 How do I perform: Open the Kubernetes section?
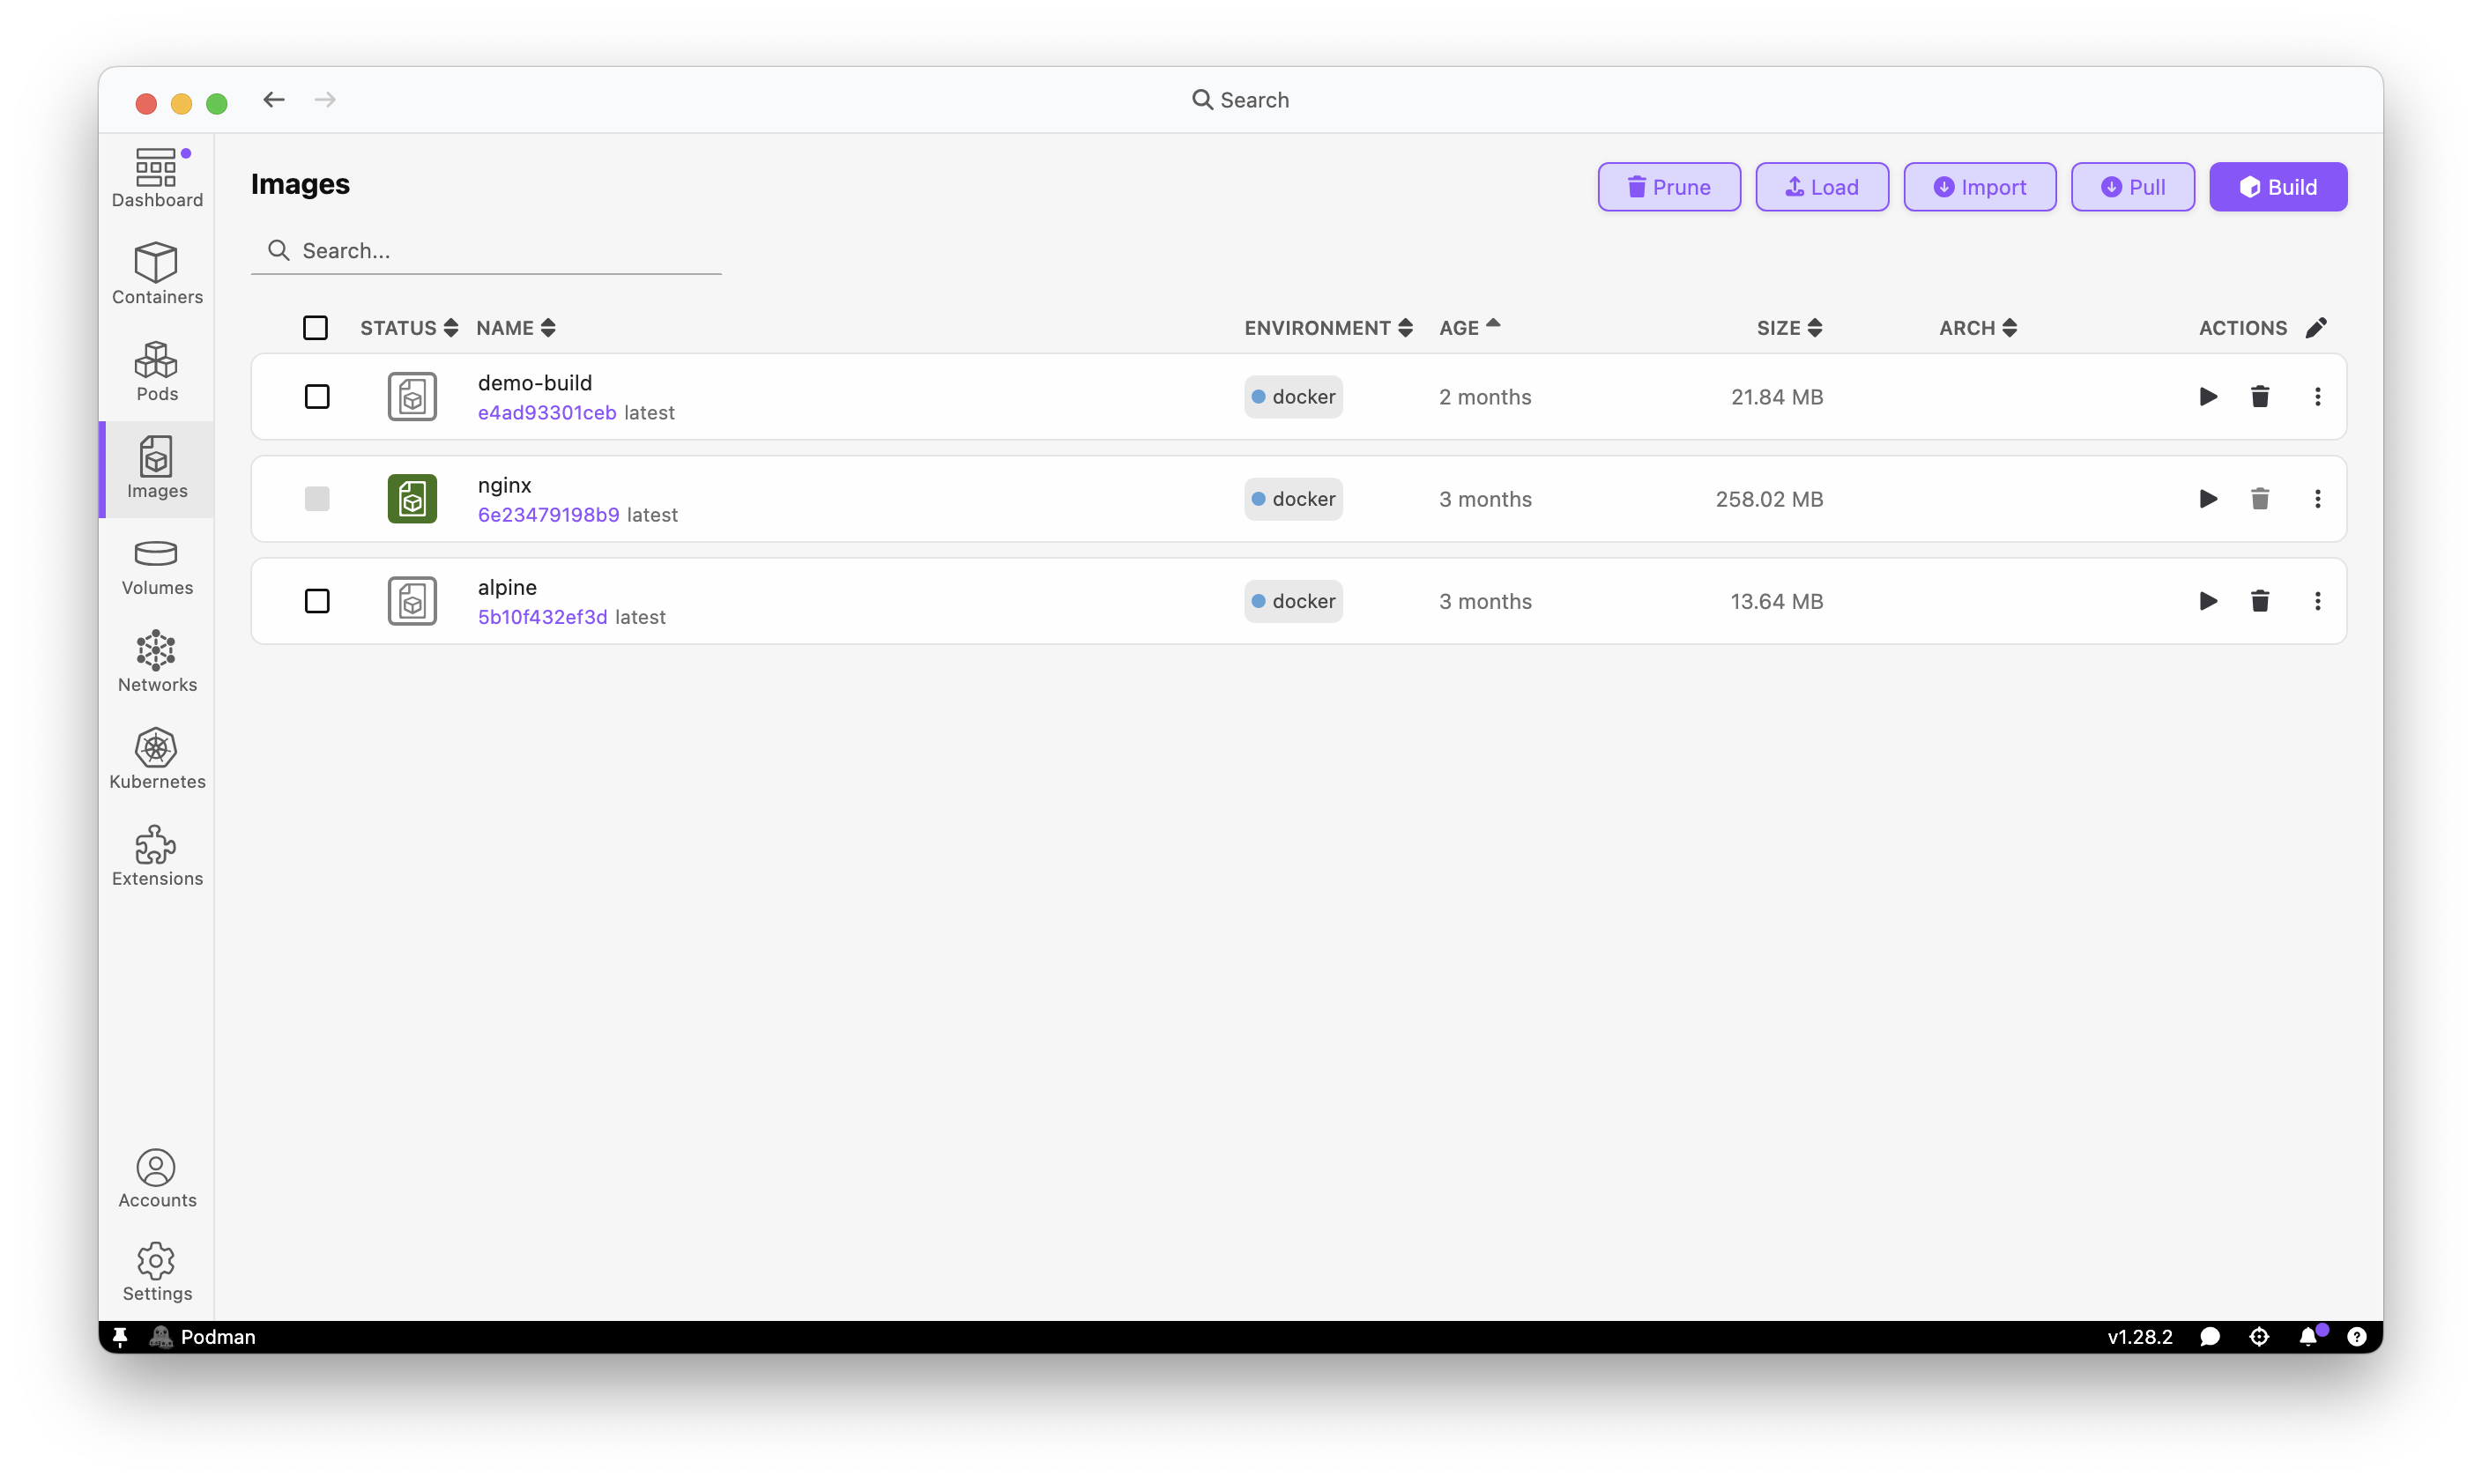[157, 759]
